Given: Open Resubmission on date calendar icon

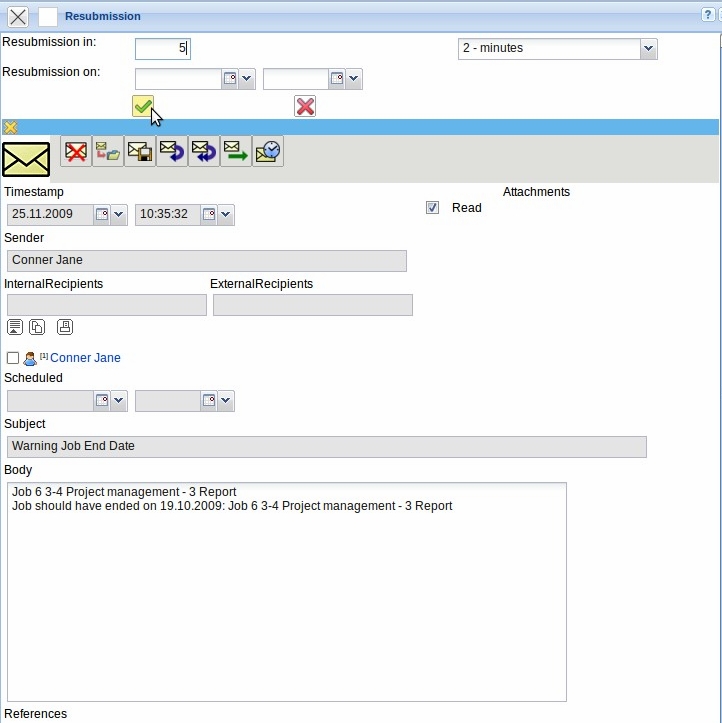Looking at the screenshot, I should [230, 78].
